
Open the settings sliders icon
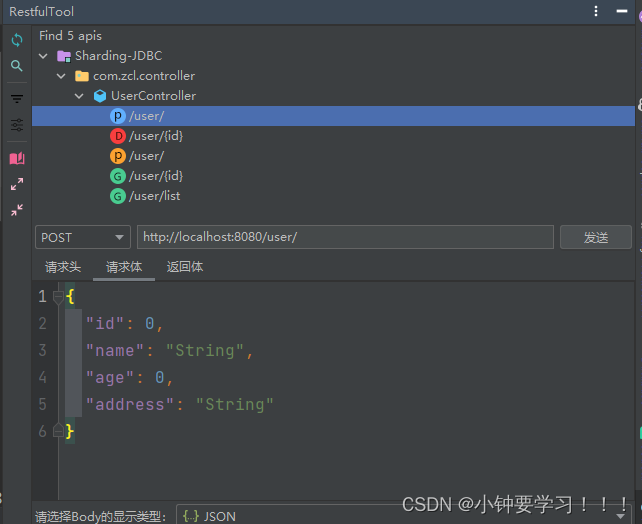[17, 125]
